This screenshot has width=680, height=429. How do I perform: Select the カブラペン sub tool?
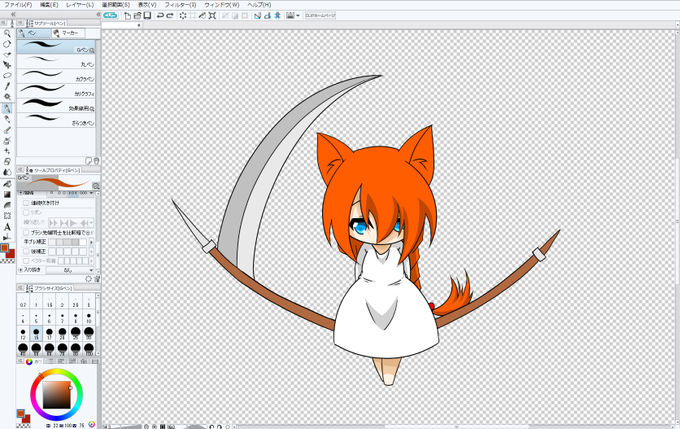[x=56, y=76]
